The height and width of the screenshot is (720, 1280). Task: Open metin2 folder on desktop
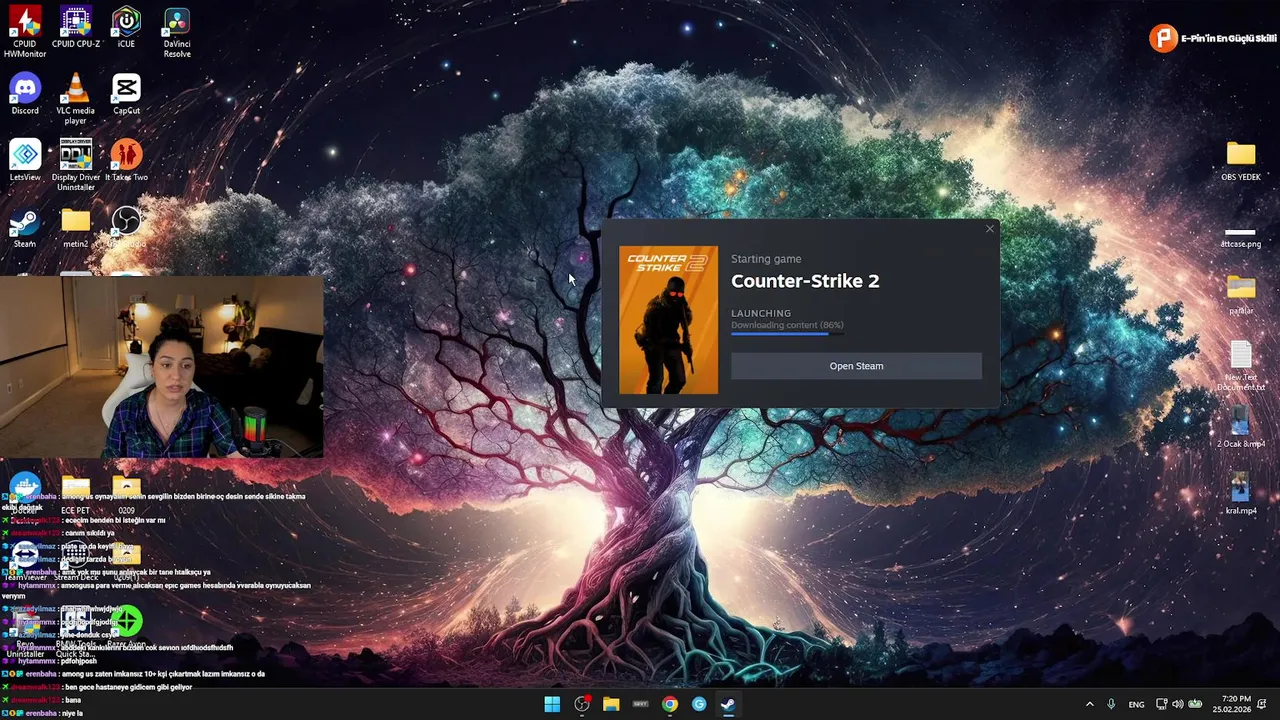76,227
